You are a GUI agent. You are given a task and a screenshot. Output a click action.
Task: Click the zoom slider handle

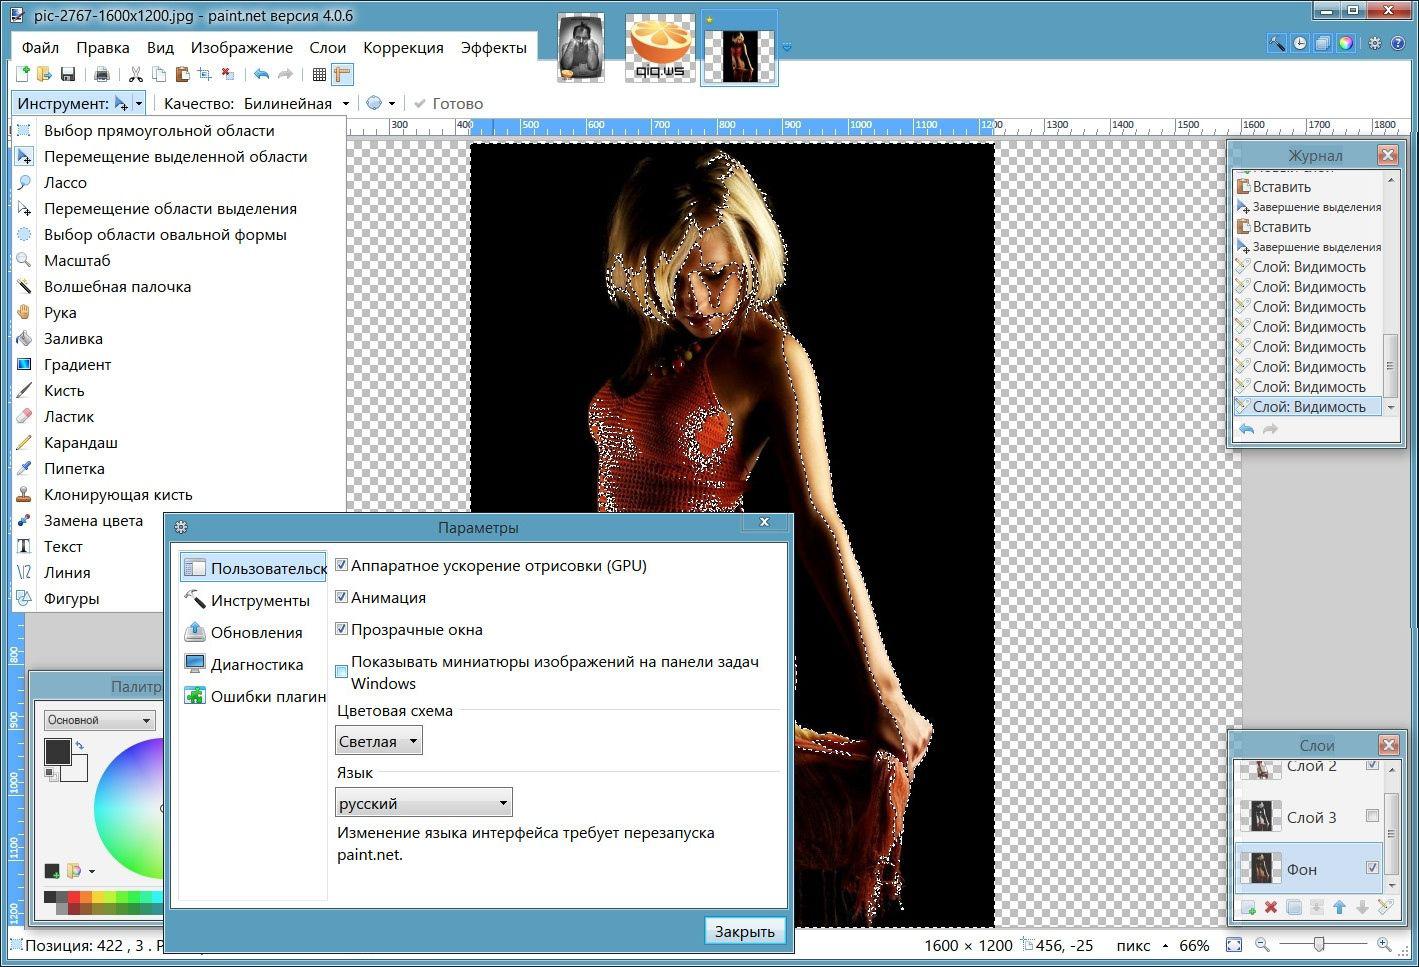(x=1319, y=944)
